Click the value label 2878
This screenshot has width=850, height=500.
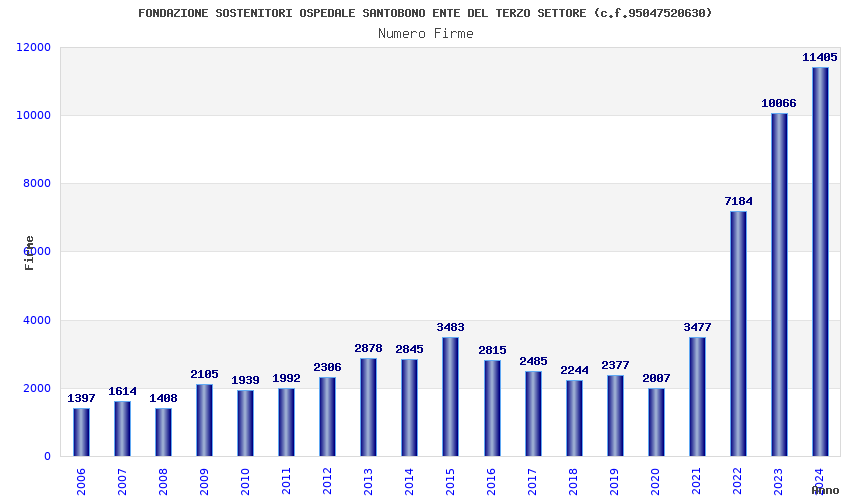(369, 348)
